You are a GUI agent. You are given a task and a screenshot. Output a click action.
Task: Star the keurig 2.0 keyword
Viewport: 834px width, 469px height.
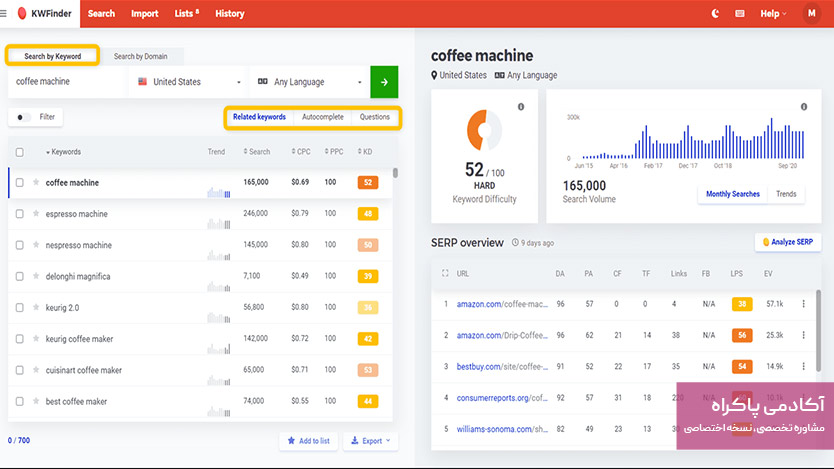pos(36,307)
